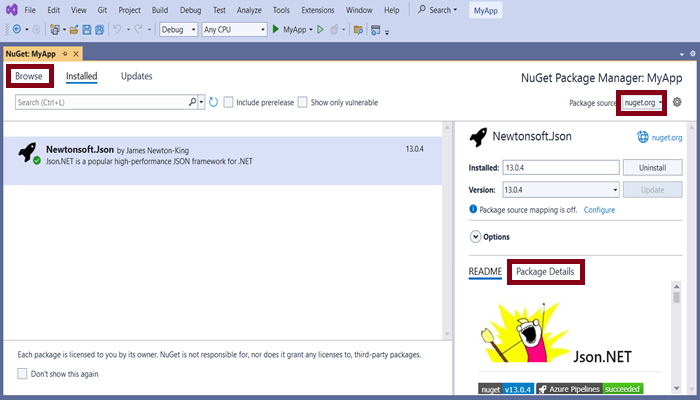Open the nuget.org link
This screenshot has width=700, height=400.
click(667, 138)
